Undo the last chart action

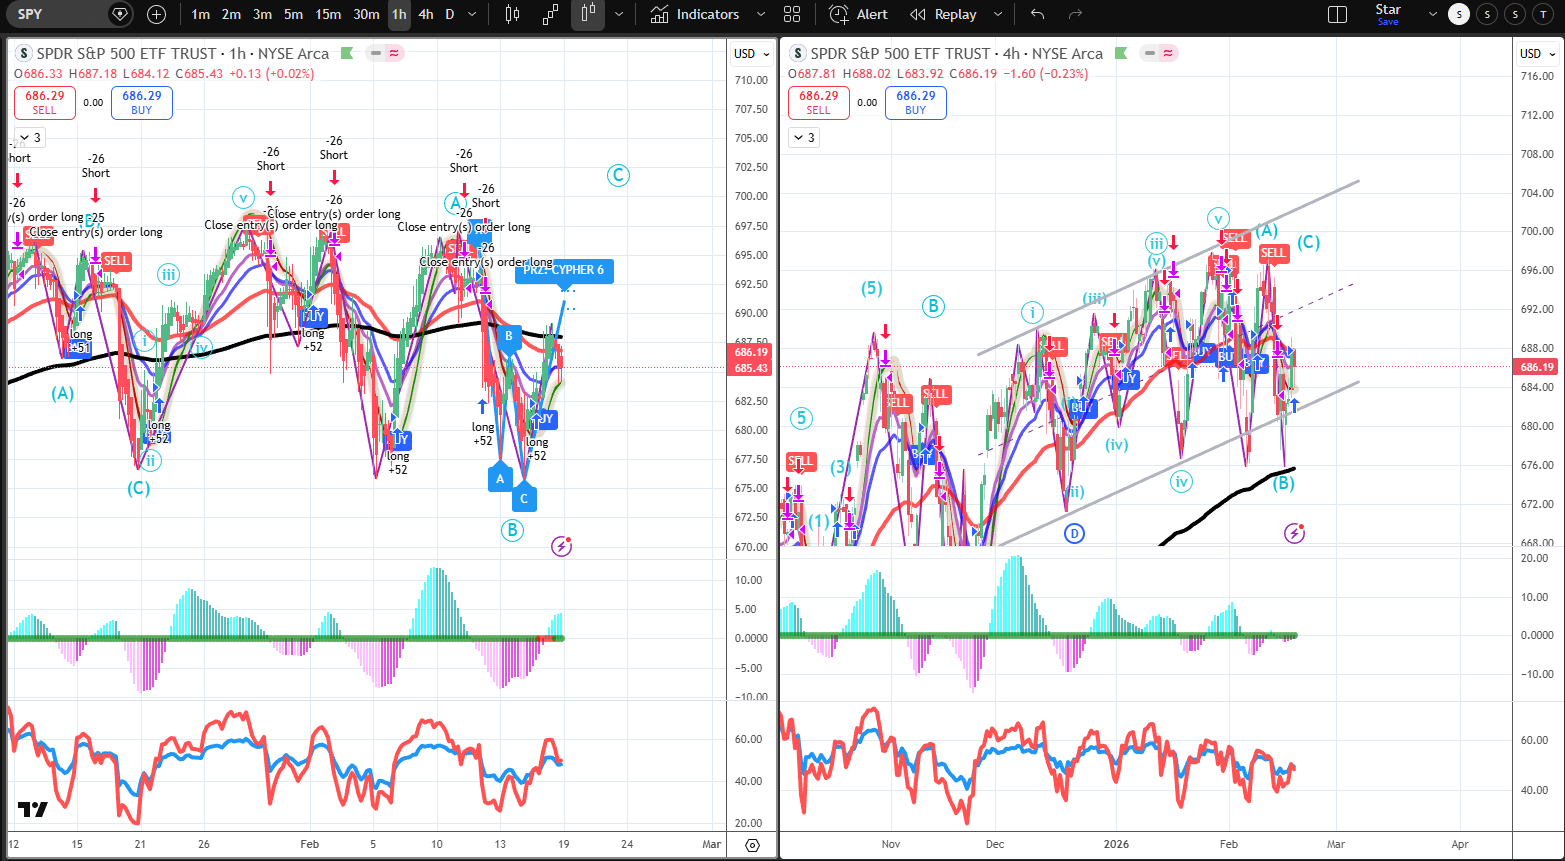(x=1038, y=14)
